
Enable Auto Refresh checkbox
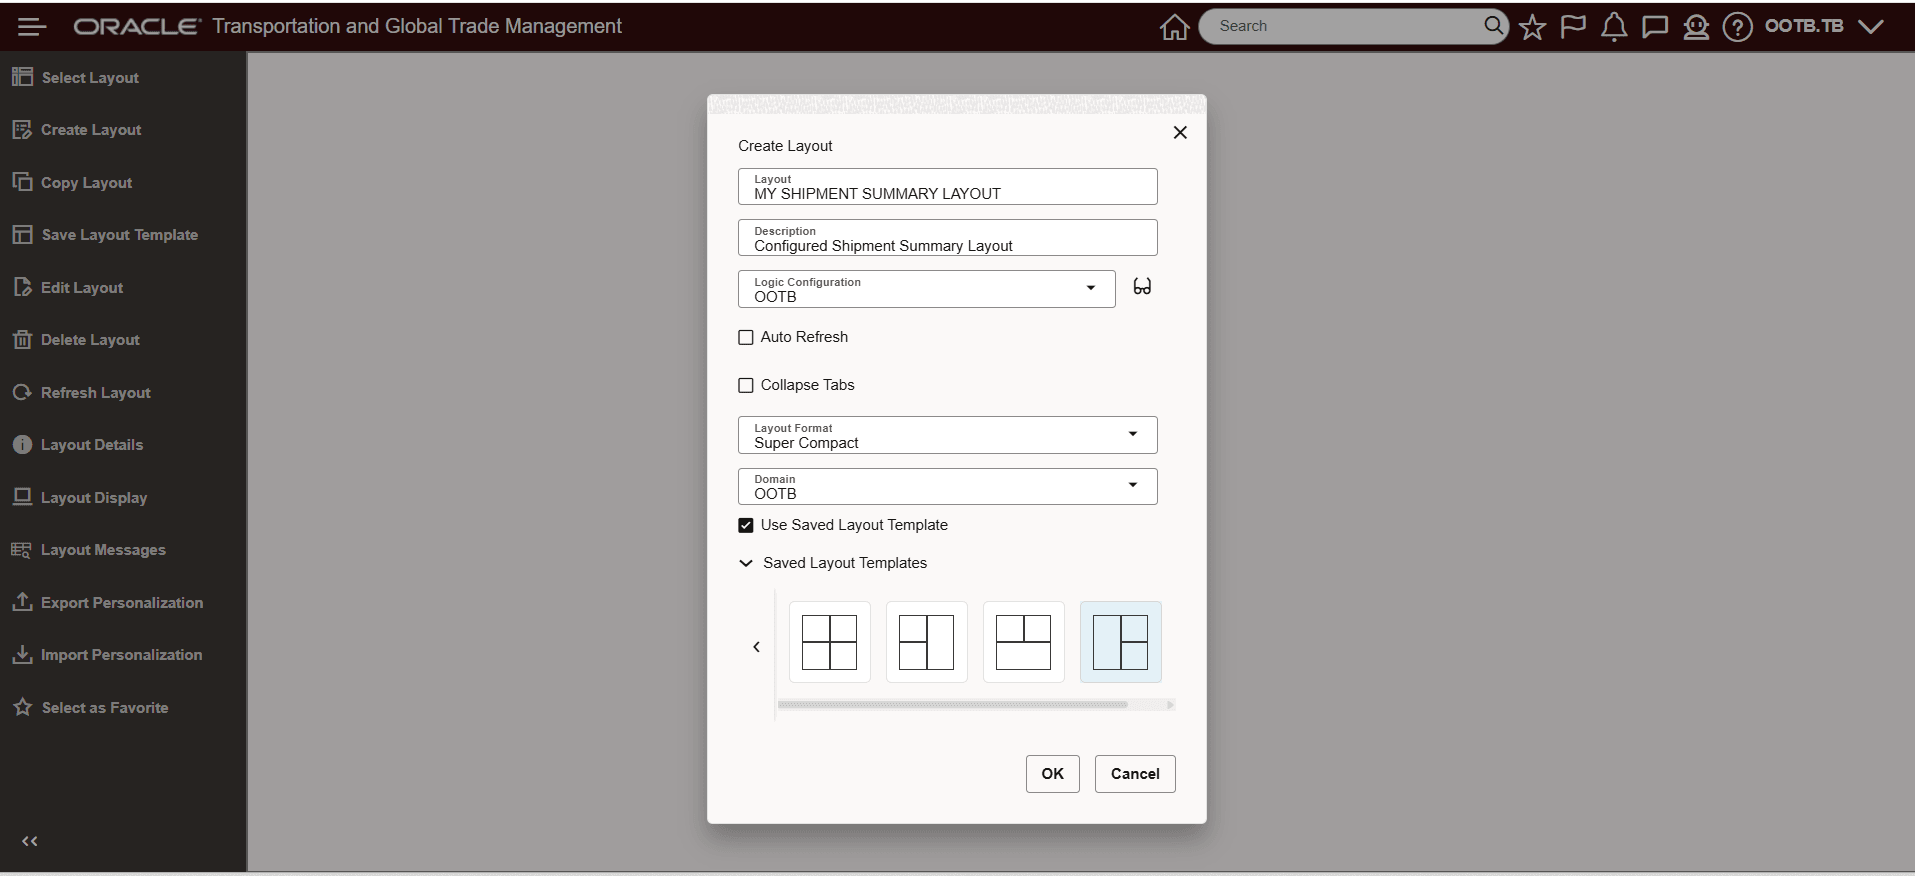point(746,338)
